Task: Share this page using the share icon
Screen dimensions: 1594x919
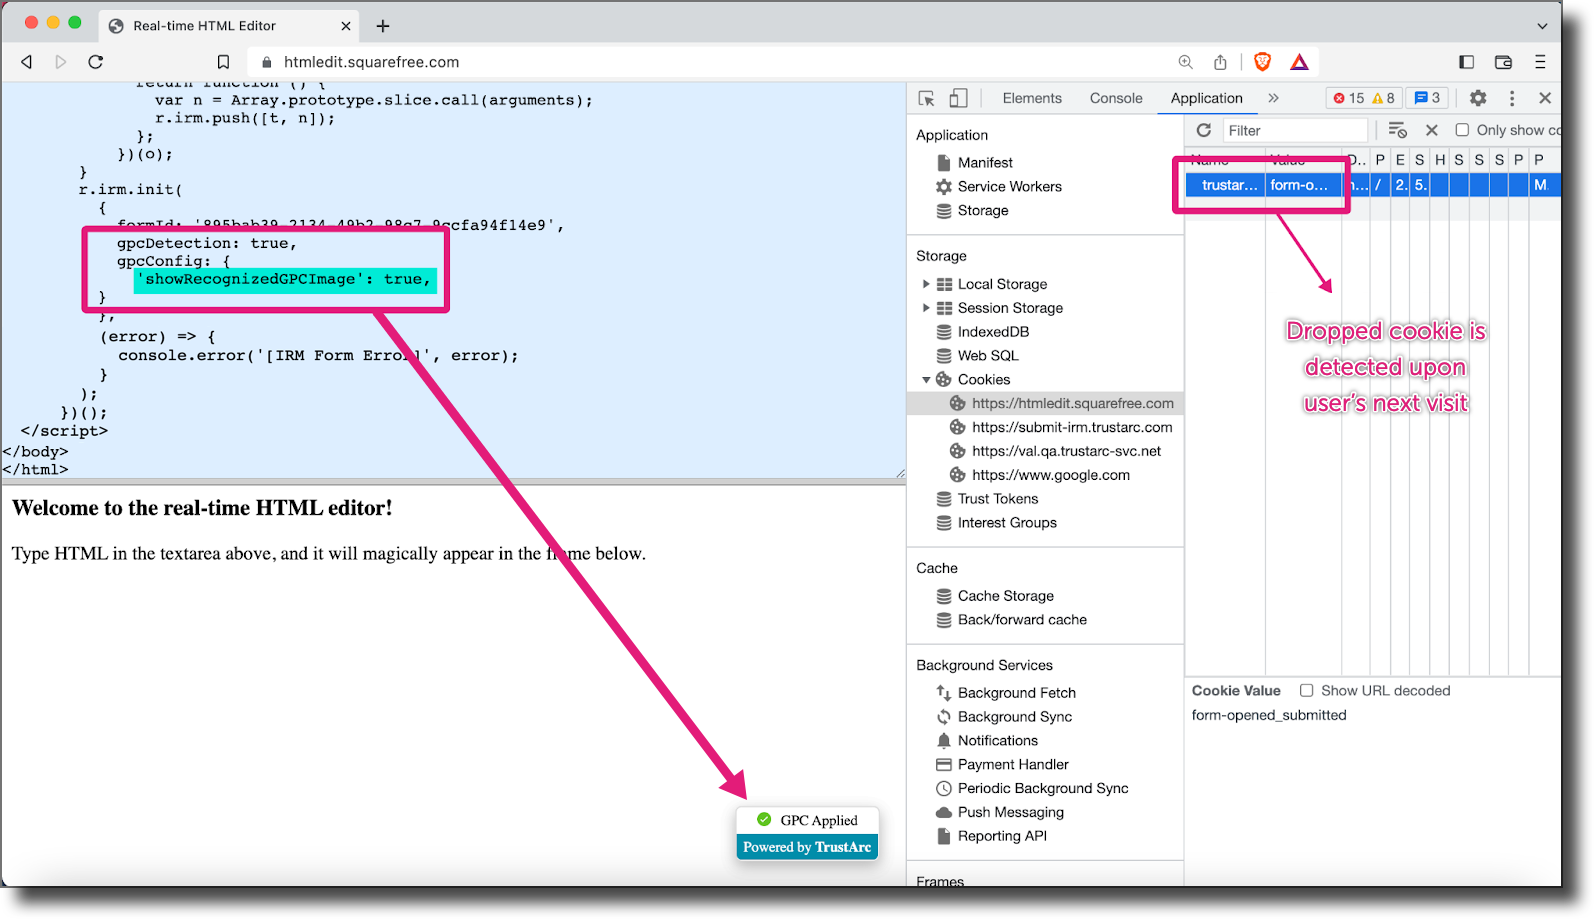Action: coord(1220,62)
